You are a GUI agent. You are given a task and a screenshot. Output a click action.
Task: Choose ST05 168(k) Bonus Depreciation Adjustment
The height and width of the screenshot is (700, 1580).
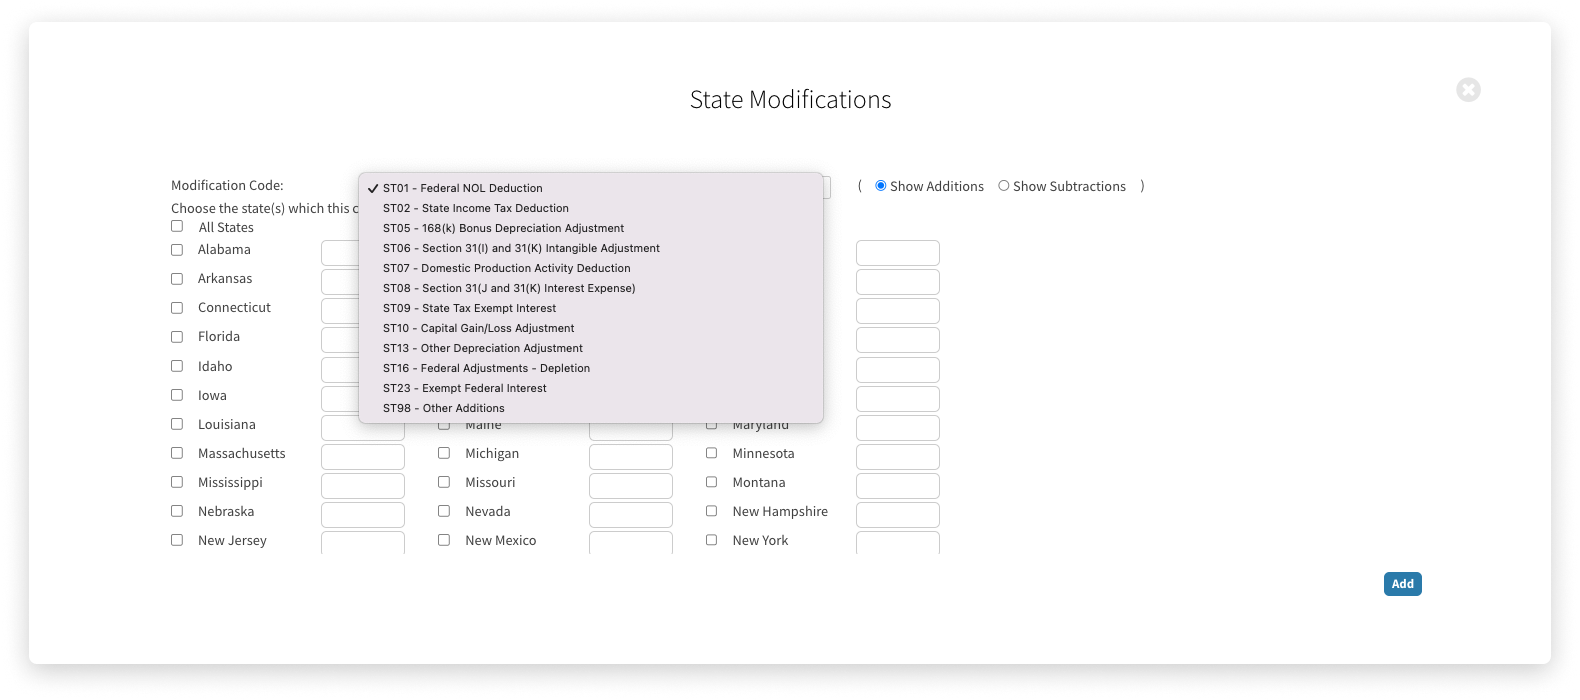pos(503,228)
